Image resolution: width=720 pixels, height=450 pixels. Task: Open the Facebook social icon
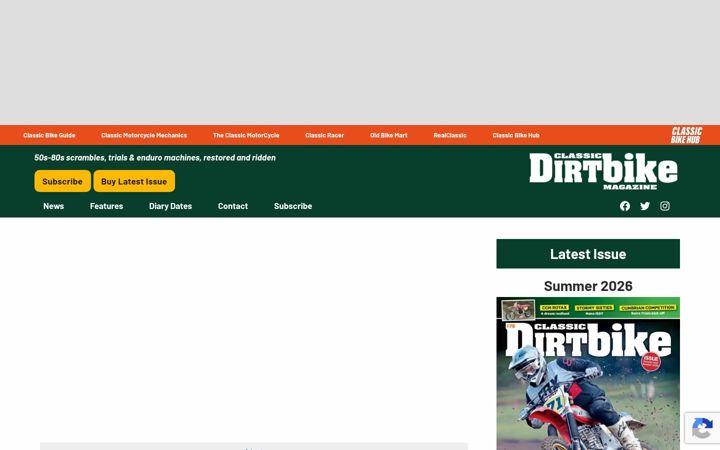pos(624,206)
